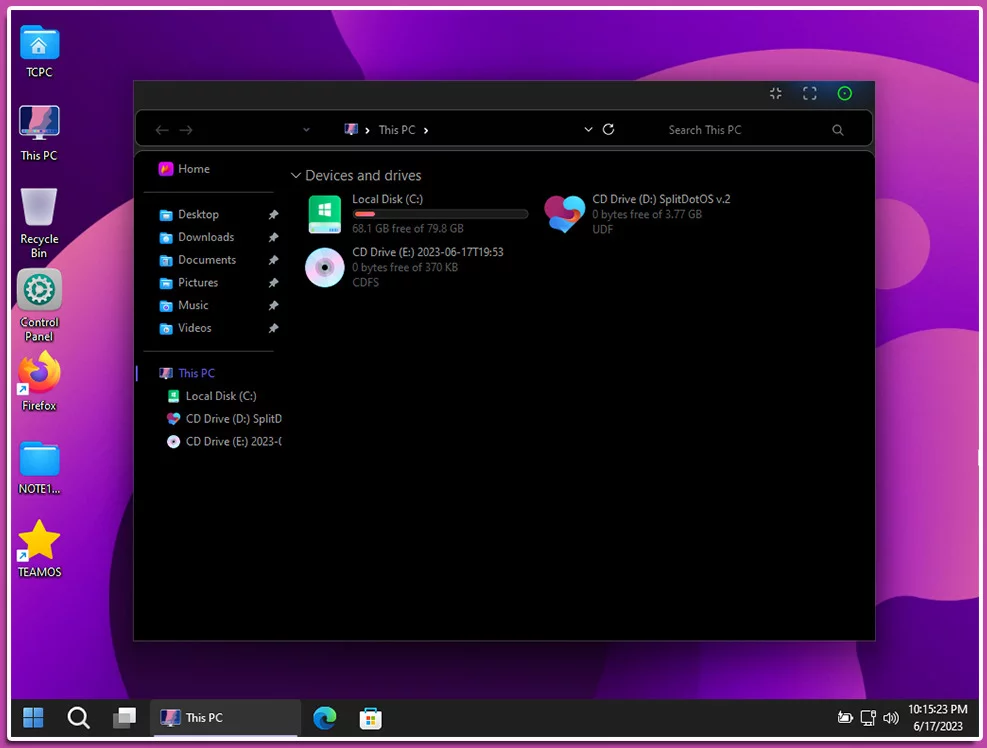The image size is (987, 748).
Task: Open Pictures quick access folder
Action: click(188, 283)
